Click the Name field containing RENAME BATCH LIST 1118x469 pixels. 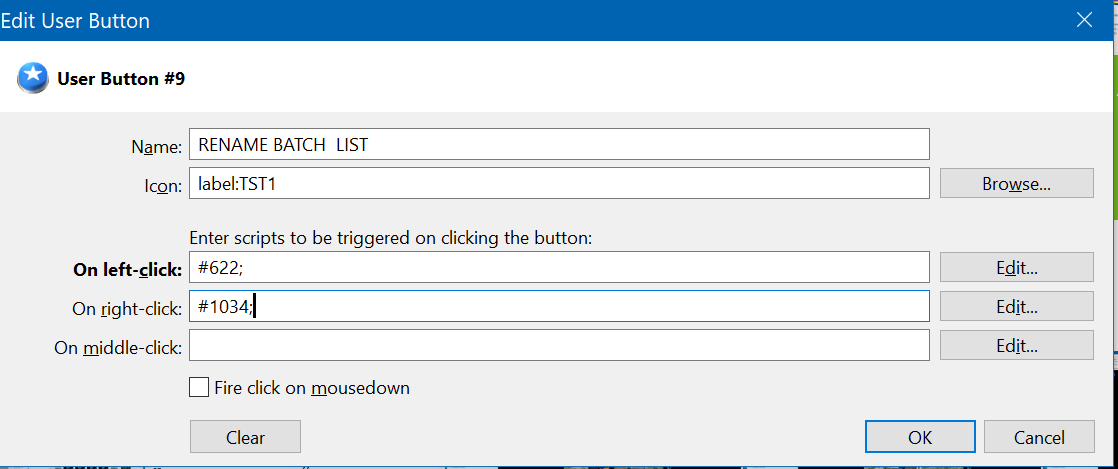coord(559,144)
